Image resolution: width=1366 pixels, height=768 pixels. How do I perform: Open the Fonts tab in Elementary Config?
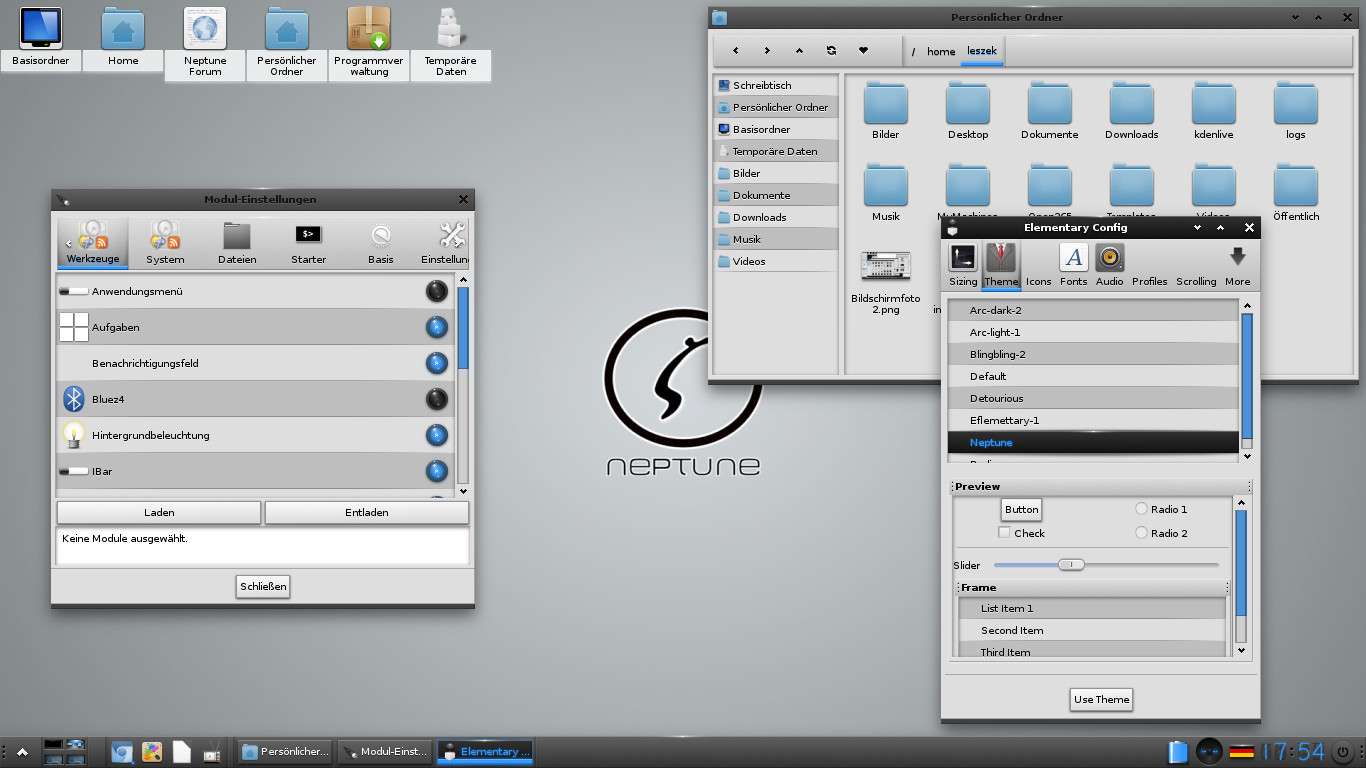tap(1074, 265)
